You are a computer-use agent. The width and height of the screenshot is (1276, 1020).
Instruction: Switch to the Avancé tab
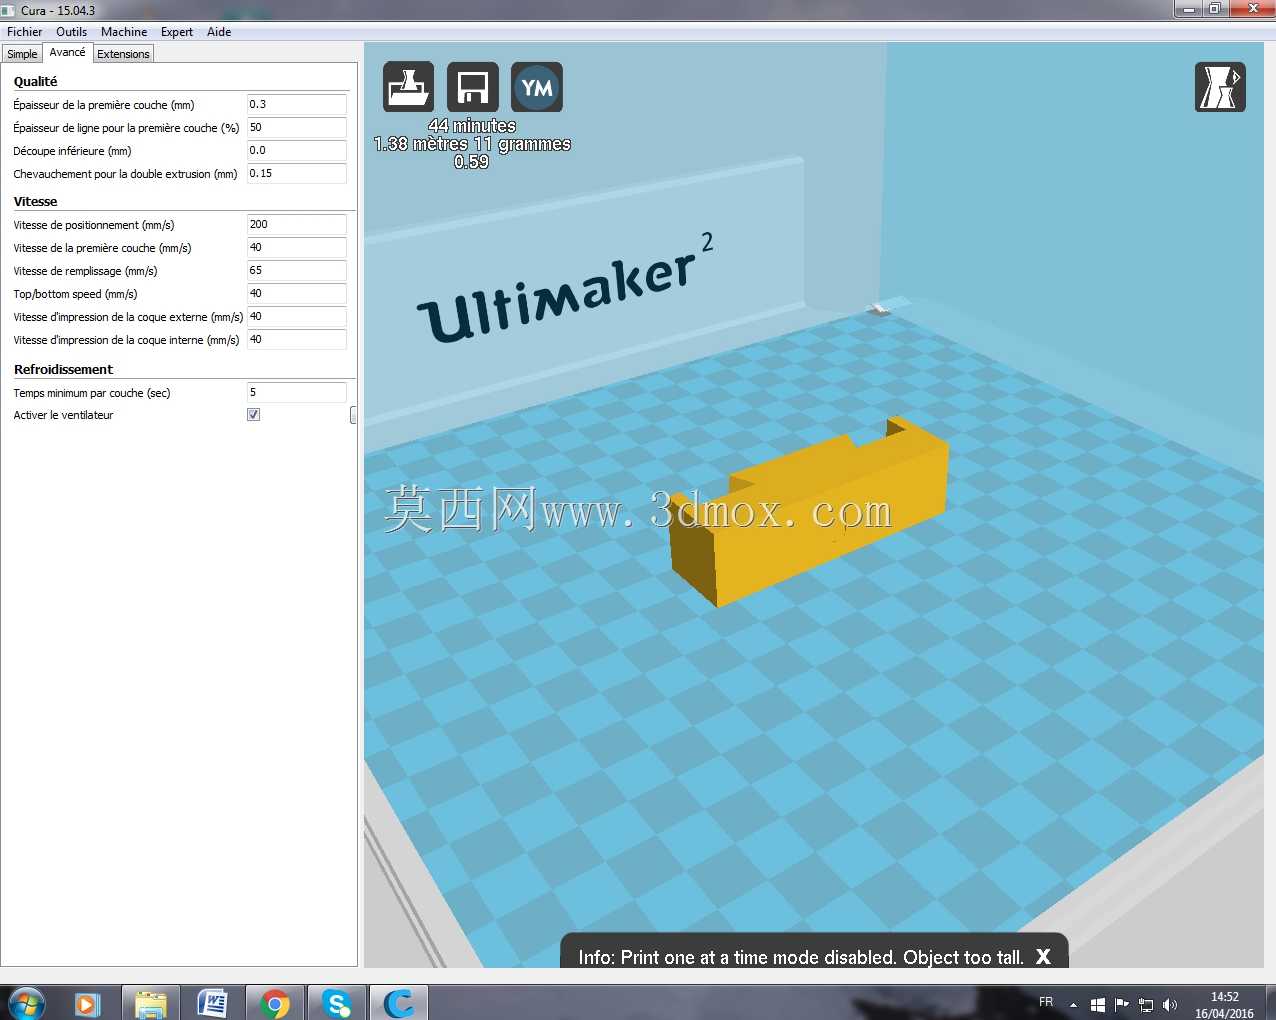tap(67, 53)
